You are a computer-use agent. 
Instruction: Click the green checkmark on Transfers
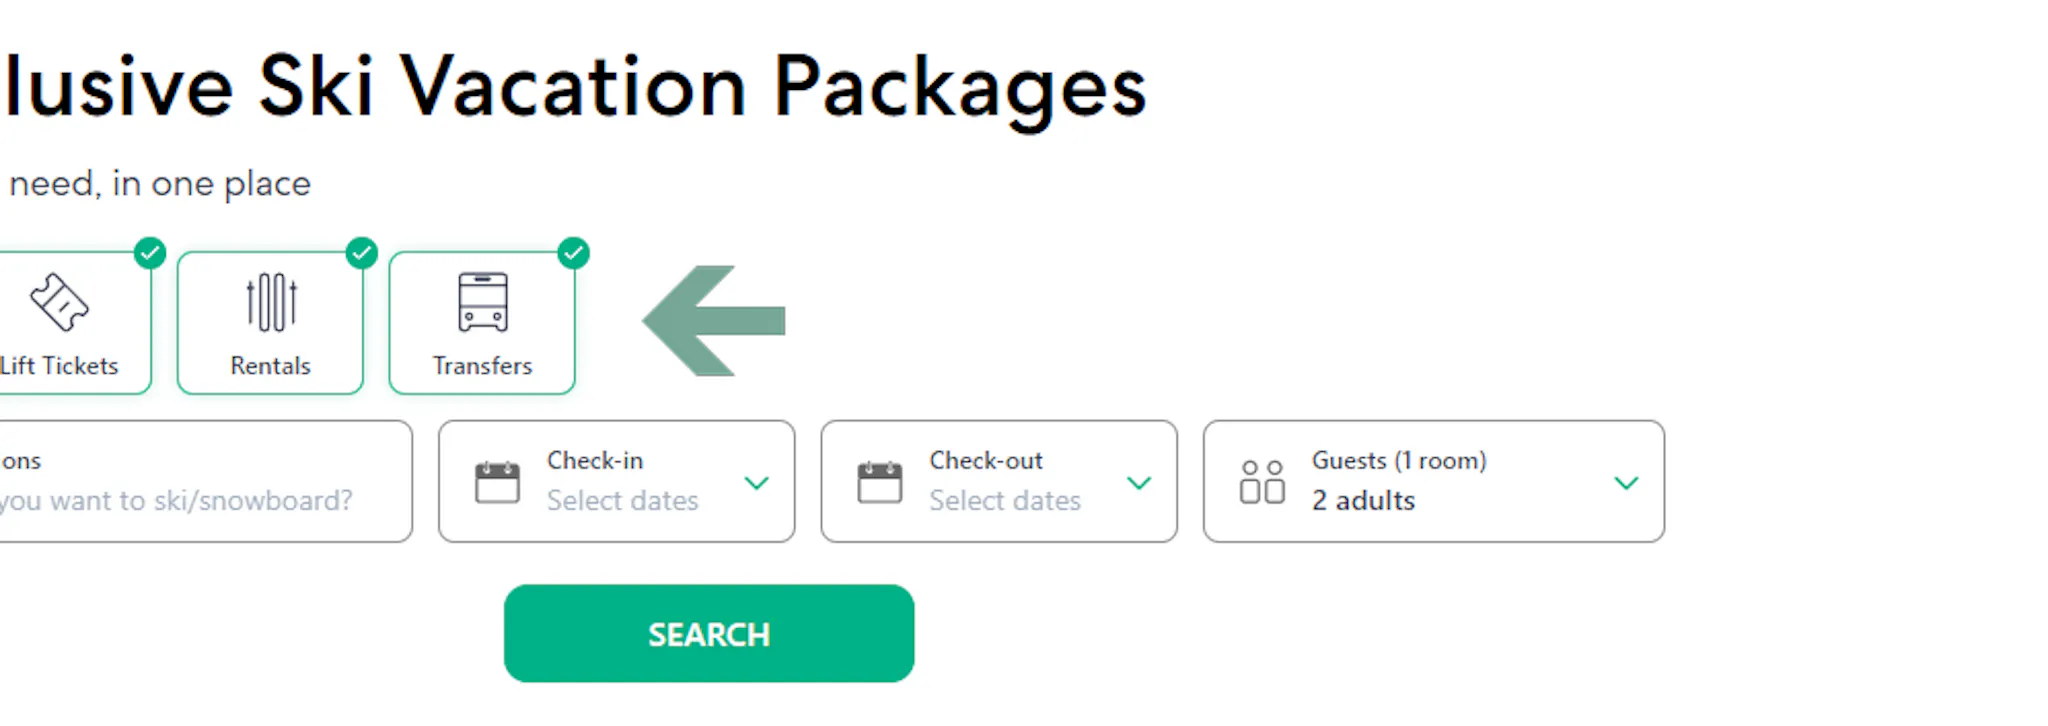coord(574,253)
